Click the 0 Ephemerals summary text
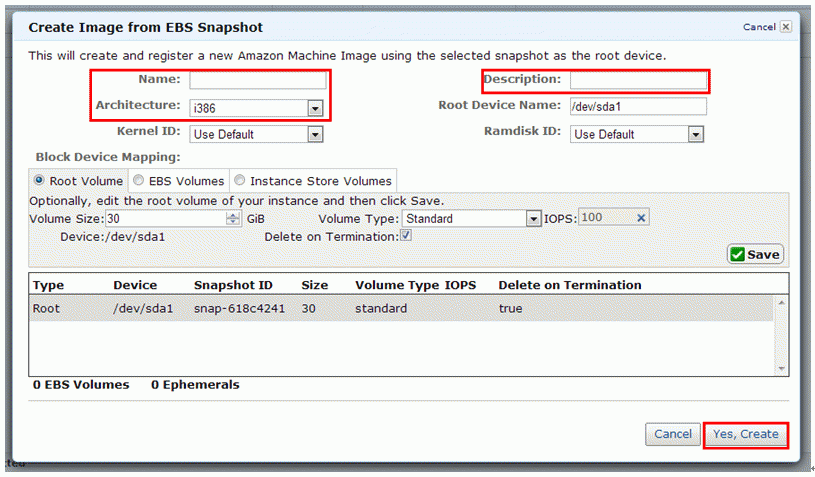This screenshot has height=477, width=815. (x=195, y=385)
